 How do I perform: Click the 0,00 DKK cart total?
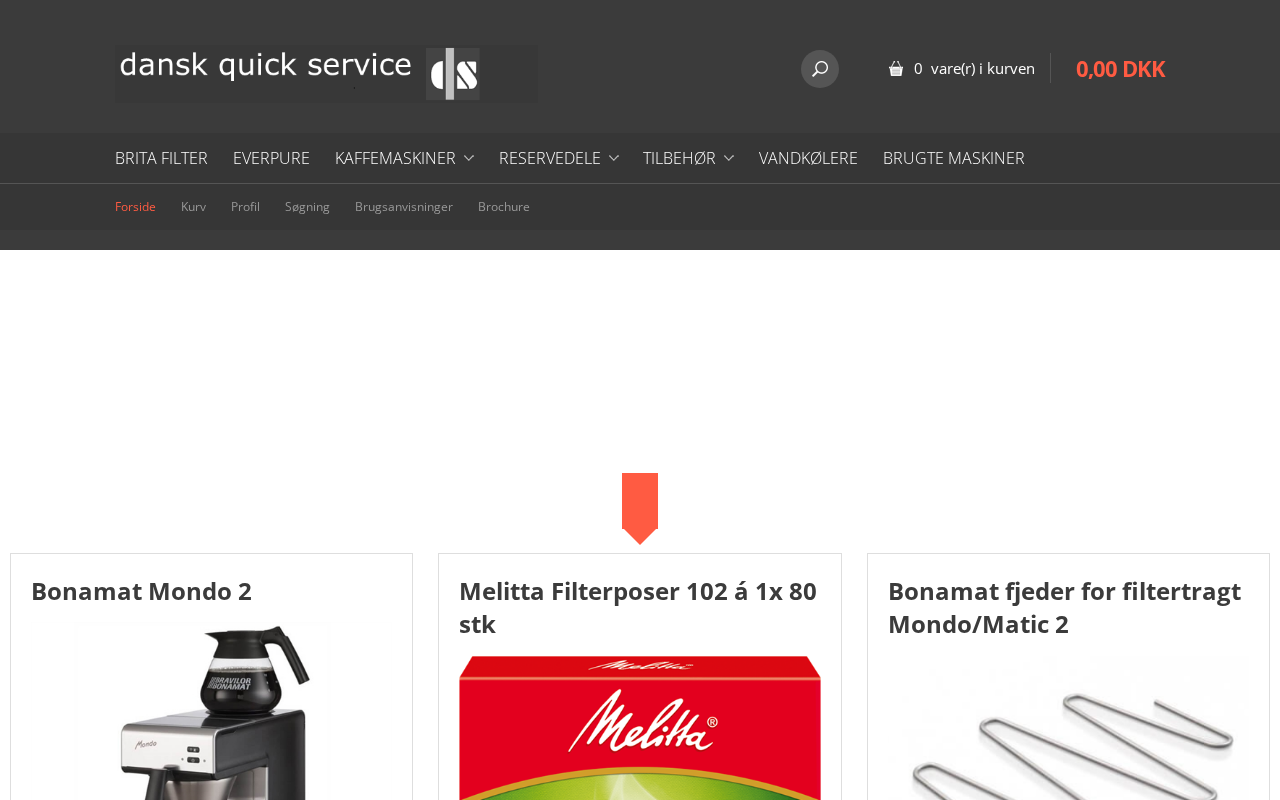1120,69
